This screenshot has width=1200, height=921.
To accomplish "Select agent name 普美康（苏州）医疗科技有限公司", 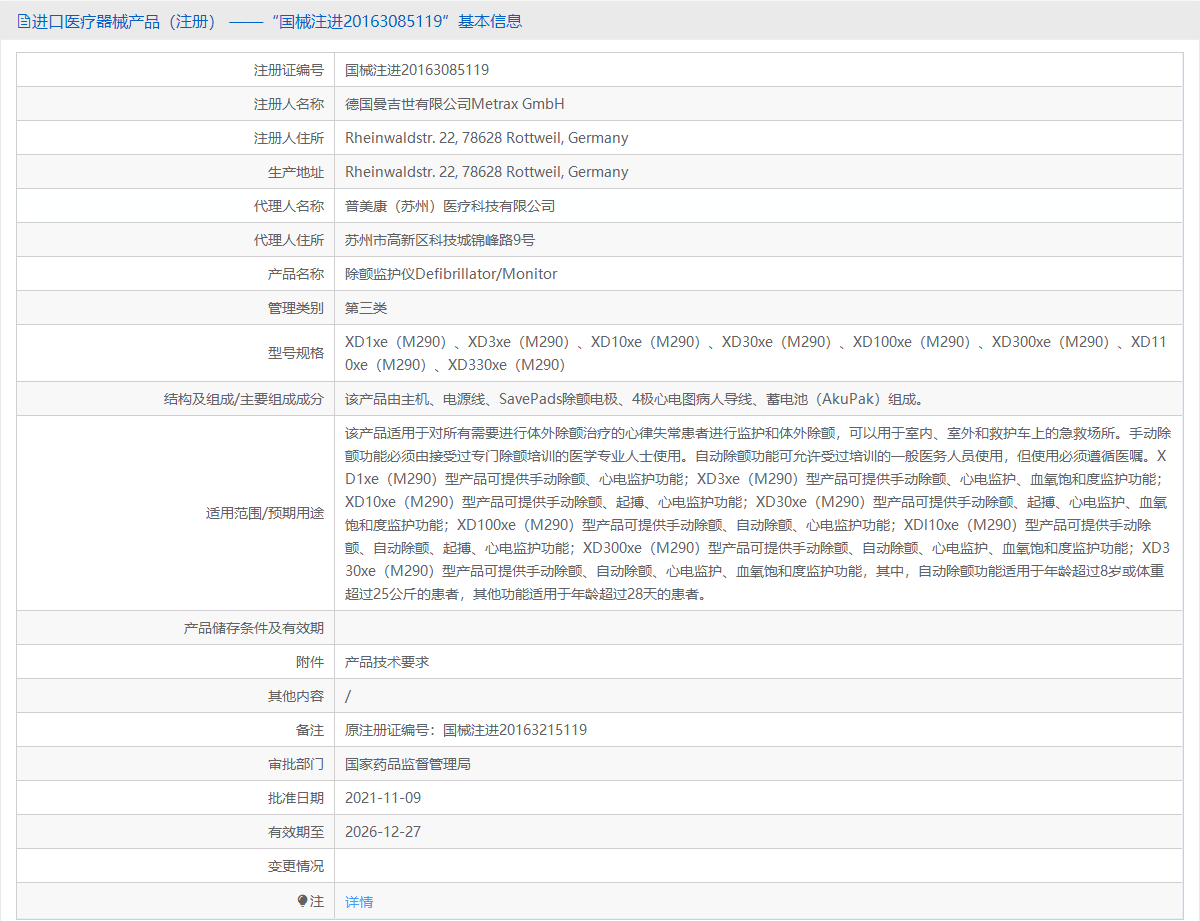I will pos(450,206).
